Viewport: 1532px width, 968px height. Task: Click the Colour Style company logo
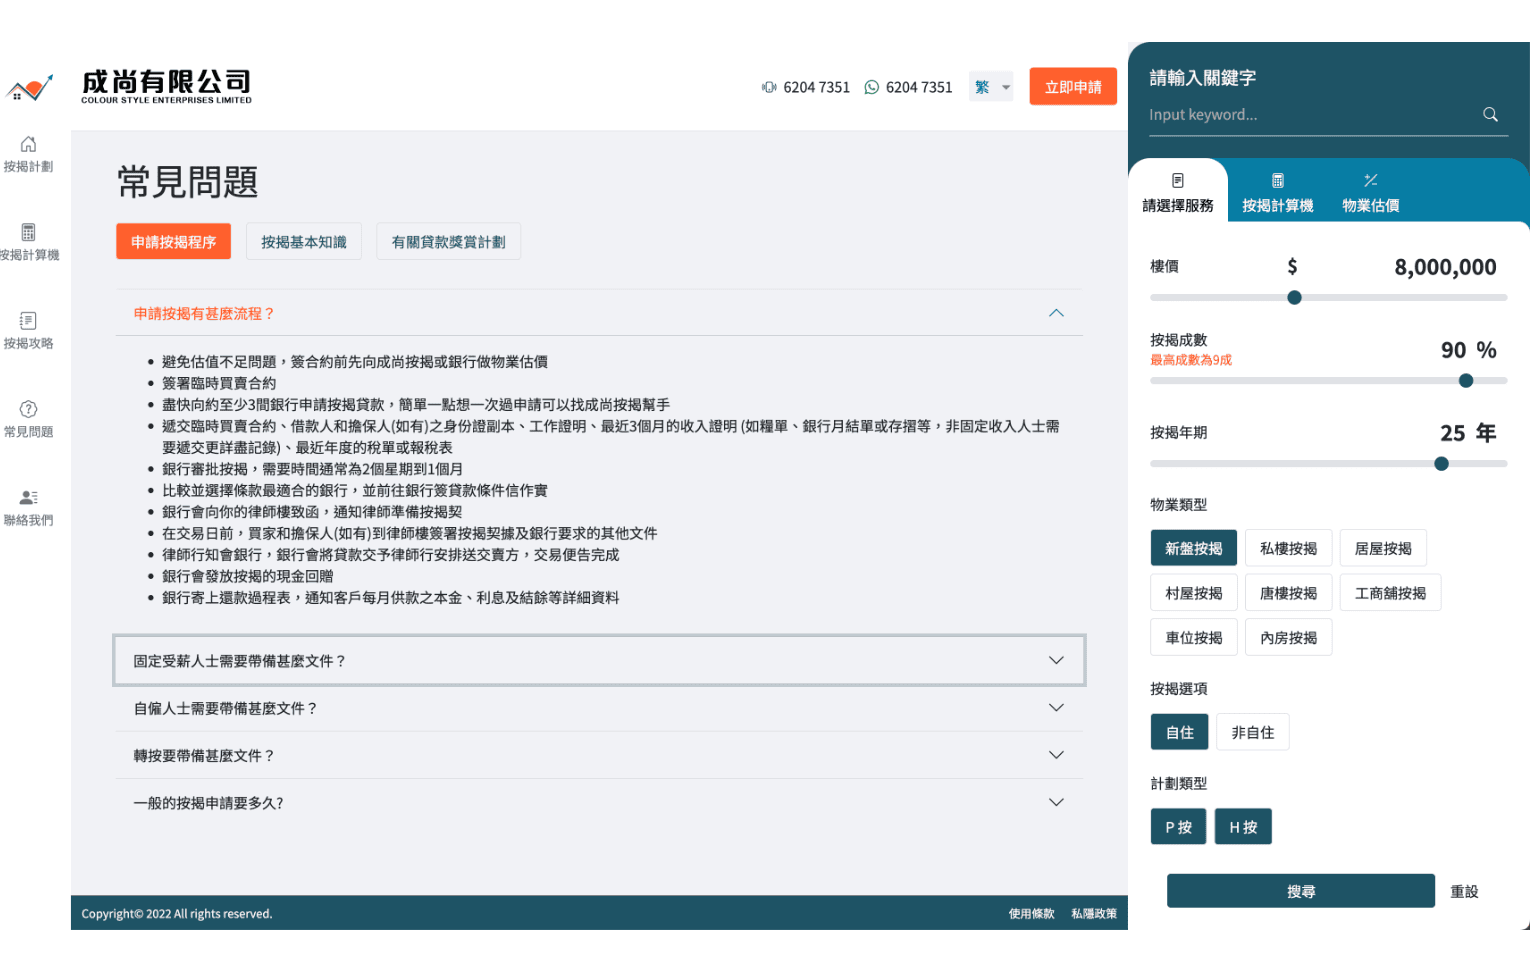[130, 88]
